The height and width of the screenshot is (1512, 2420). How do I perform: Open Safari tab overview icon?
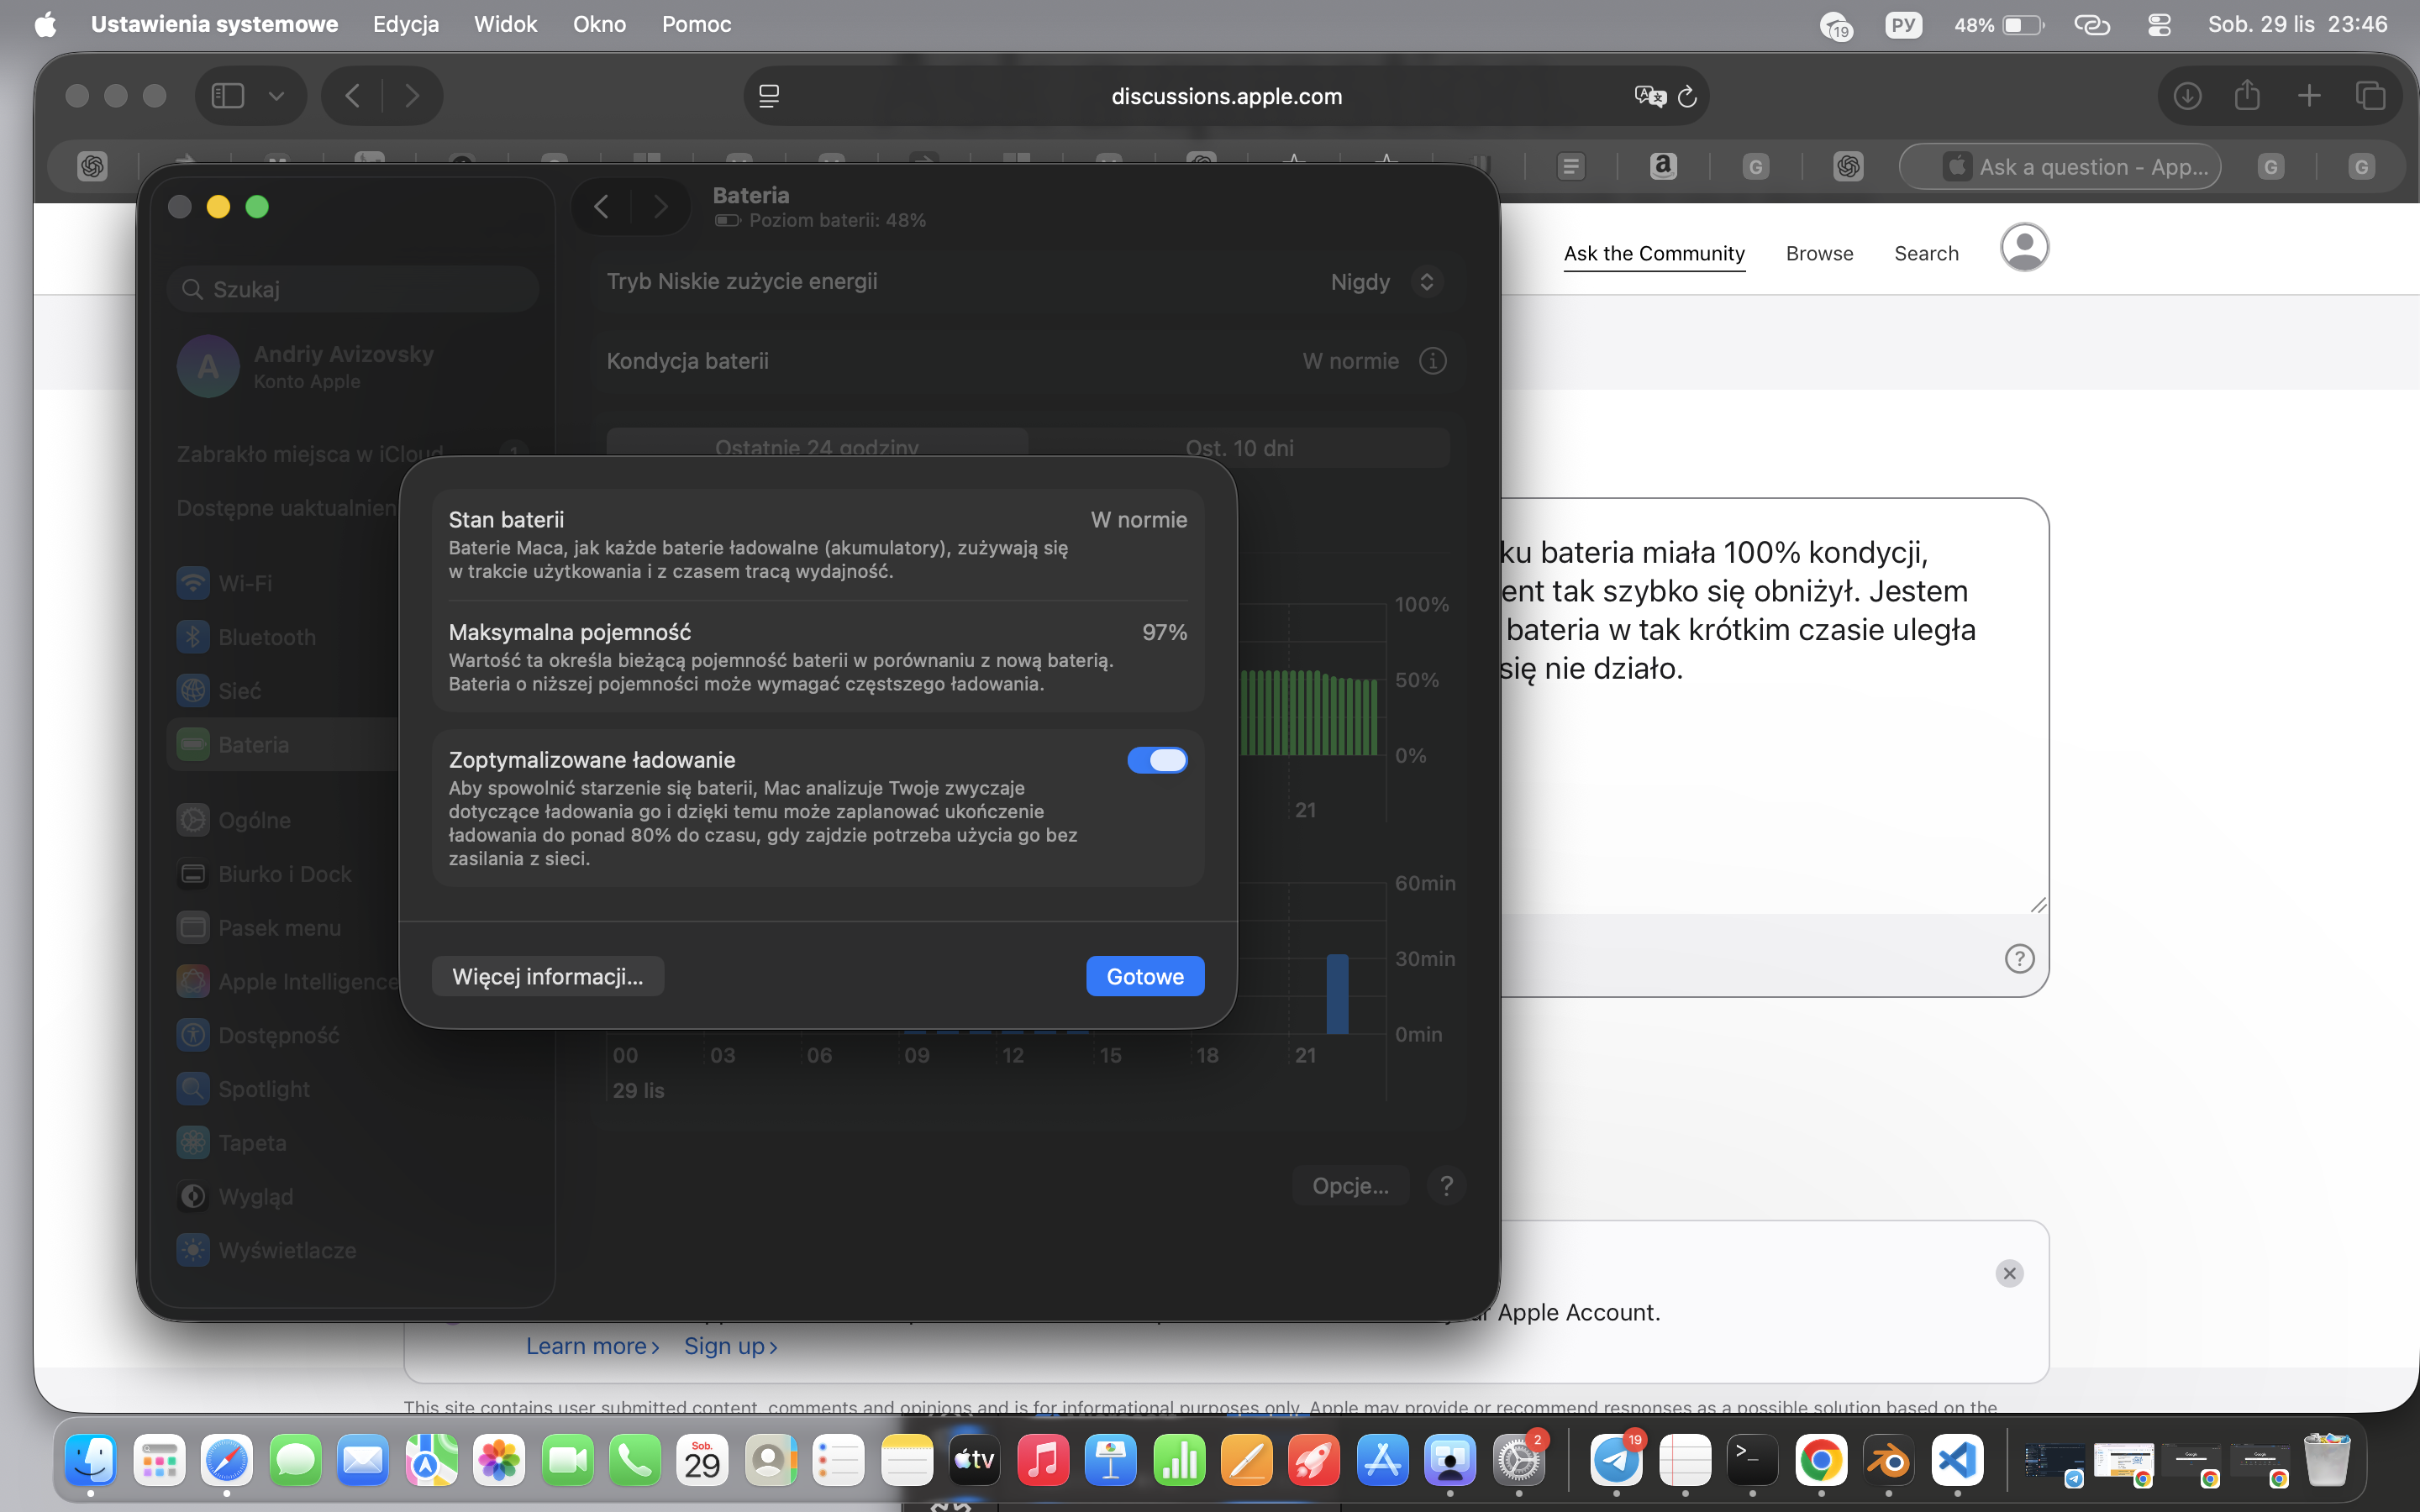tap(2370, 96)
